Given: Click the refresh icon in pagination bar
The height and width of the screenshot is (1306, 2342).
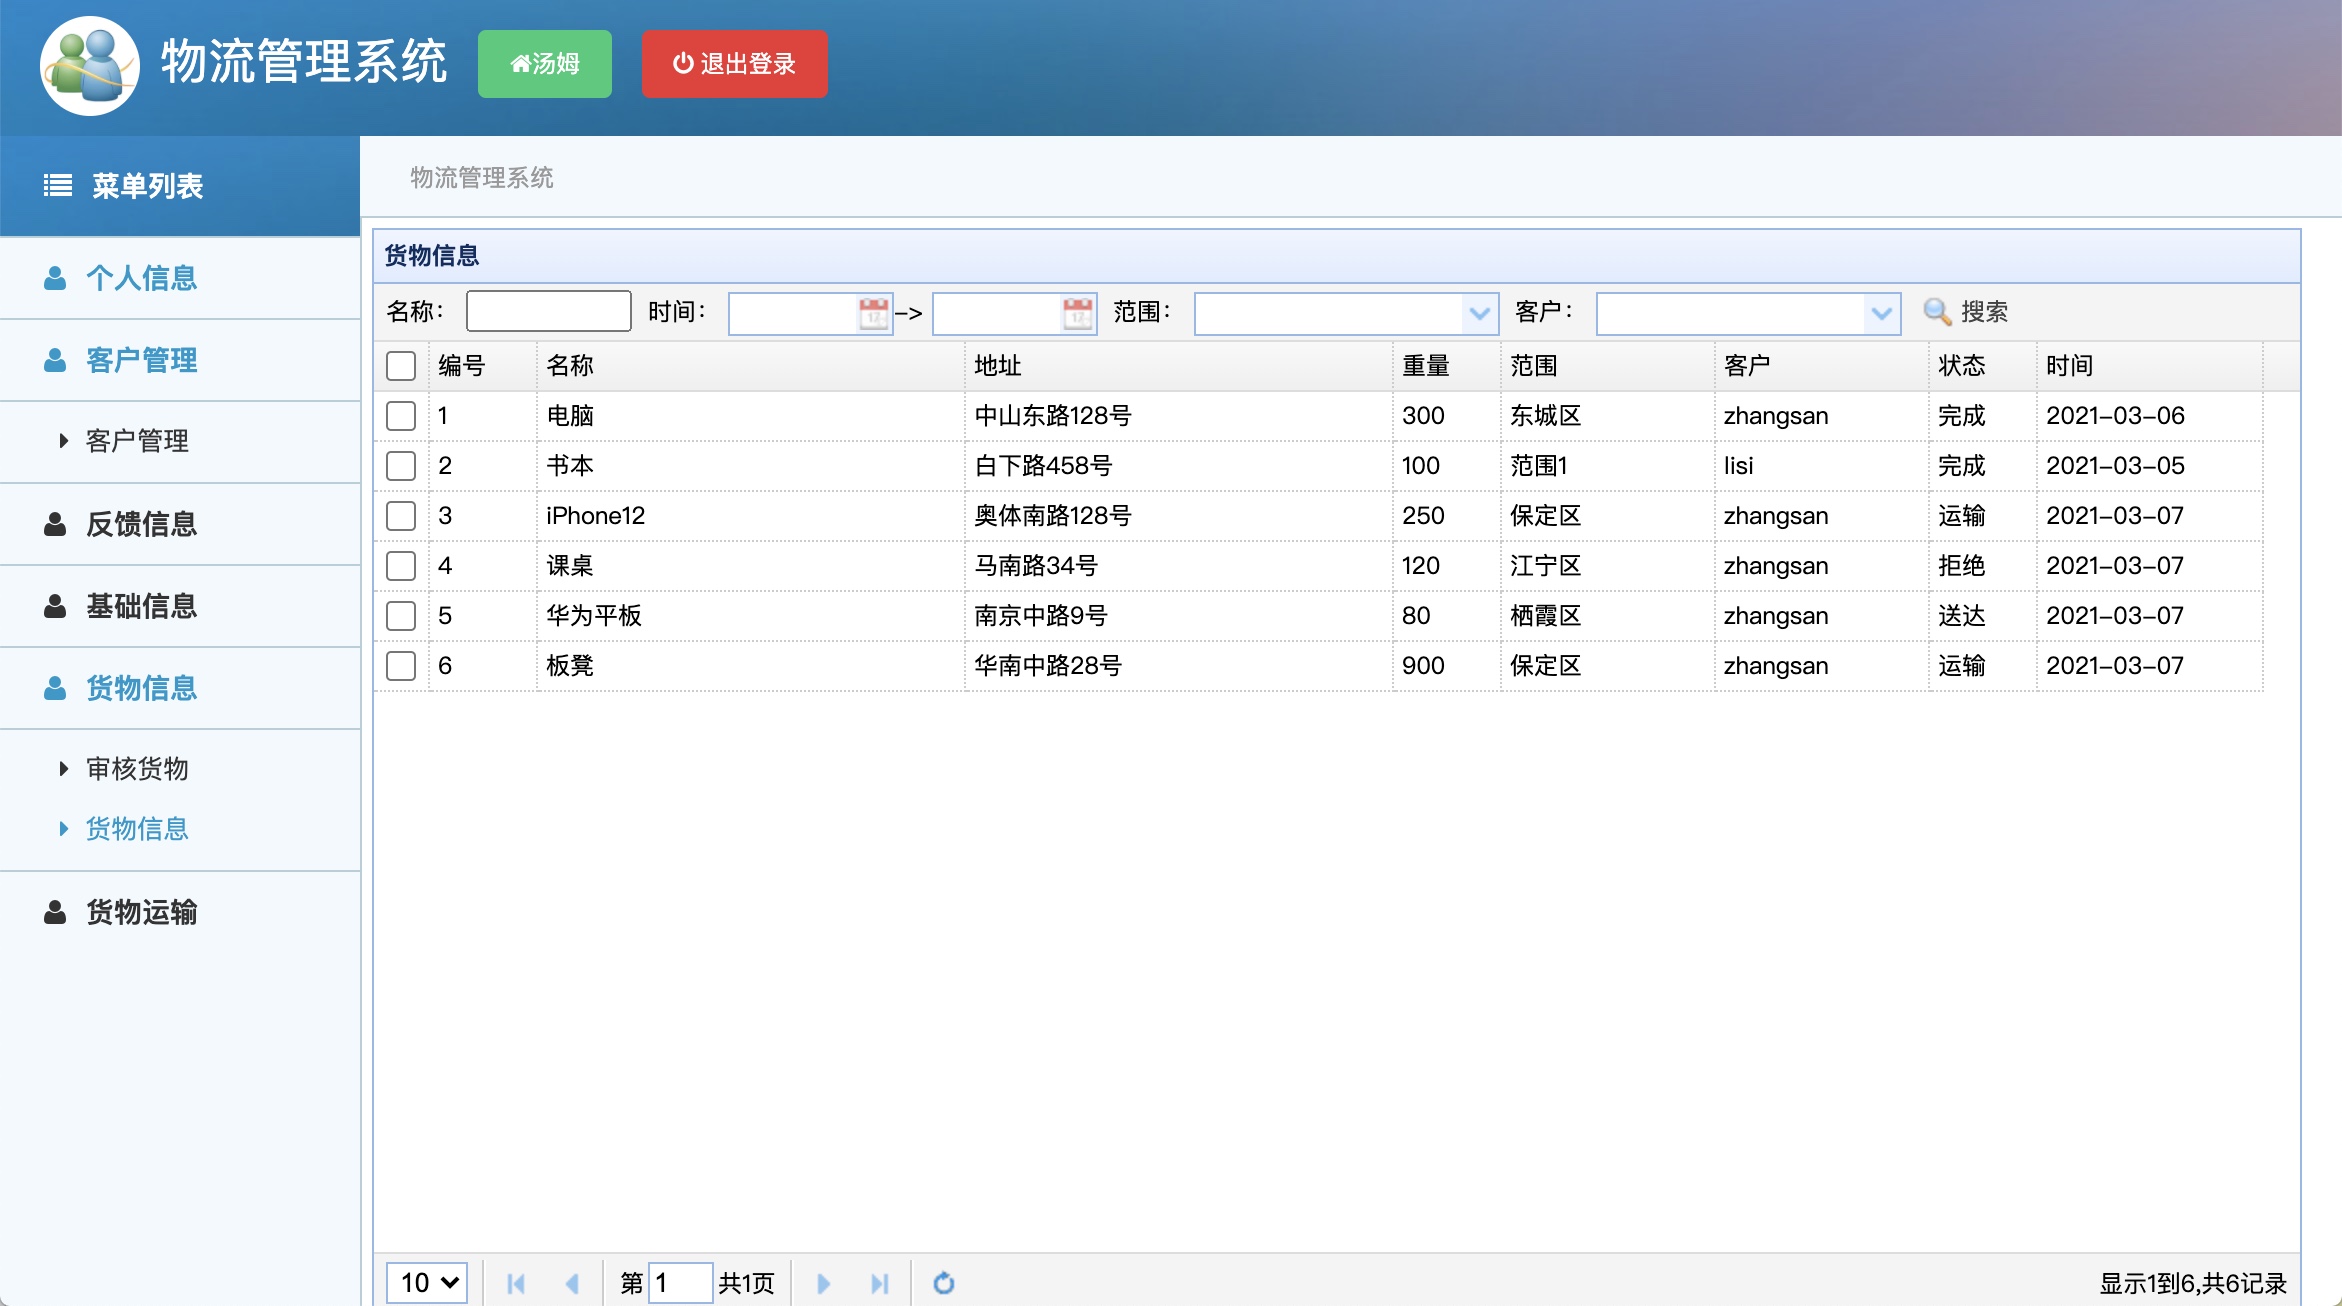Looking at the screenshot, I should 943,1282.
